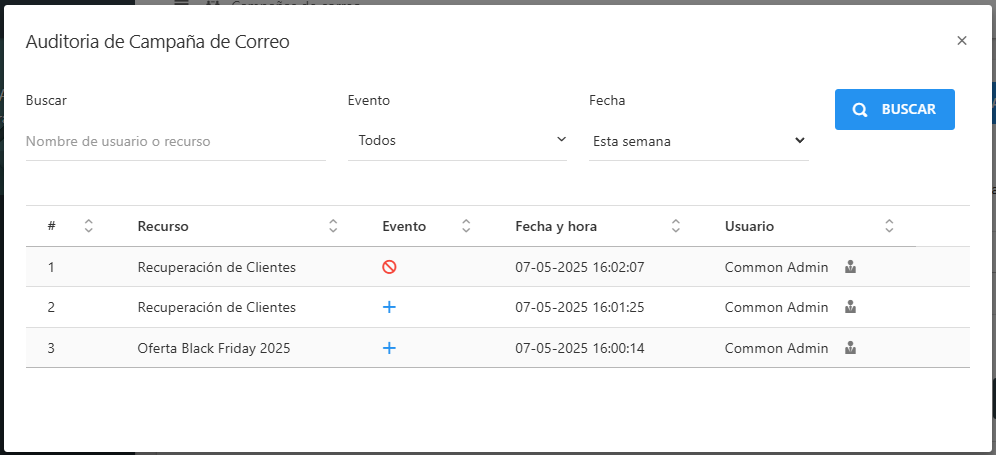Click the blocked event icon in row 1
Image resolution: width=996 pixels, height=455 pixels.
tap(390, 267)
